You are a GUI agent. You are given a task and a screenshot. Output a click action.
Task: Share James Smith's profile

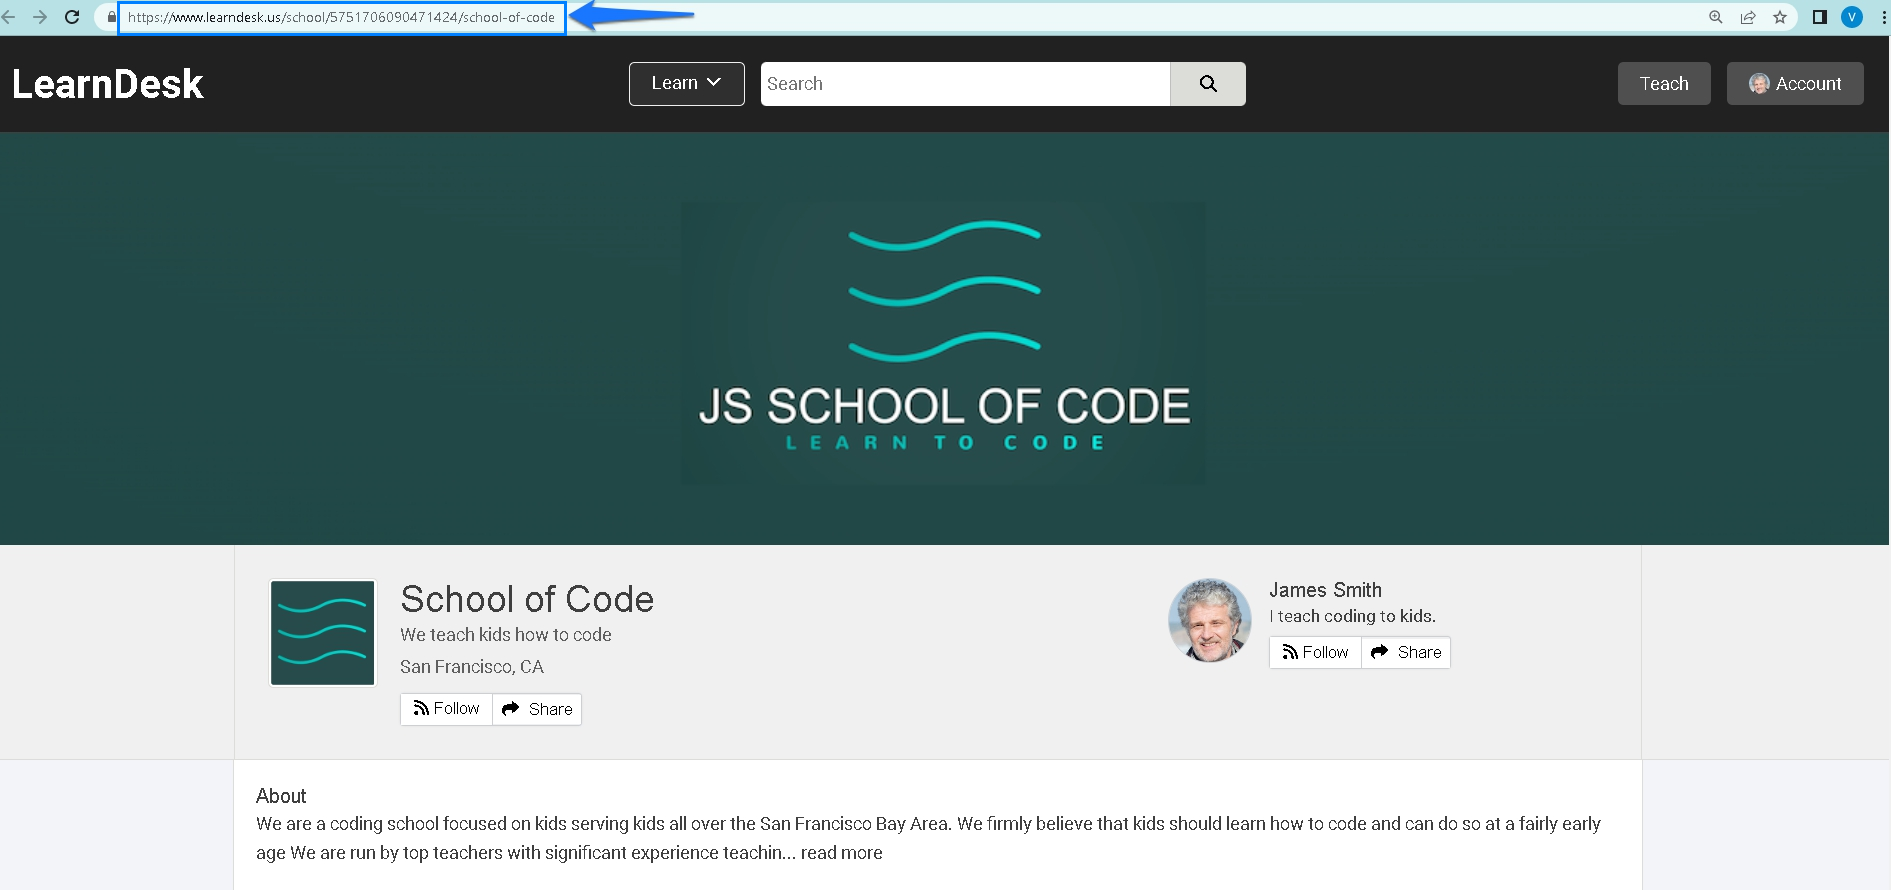click(x=1406, y=652)
